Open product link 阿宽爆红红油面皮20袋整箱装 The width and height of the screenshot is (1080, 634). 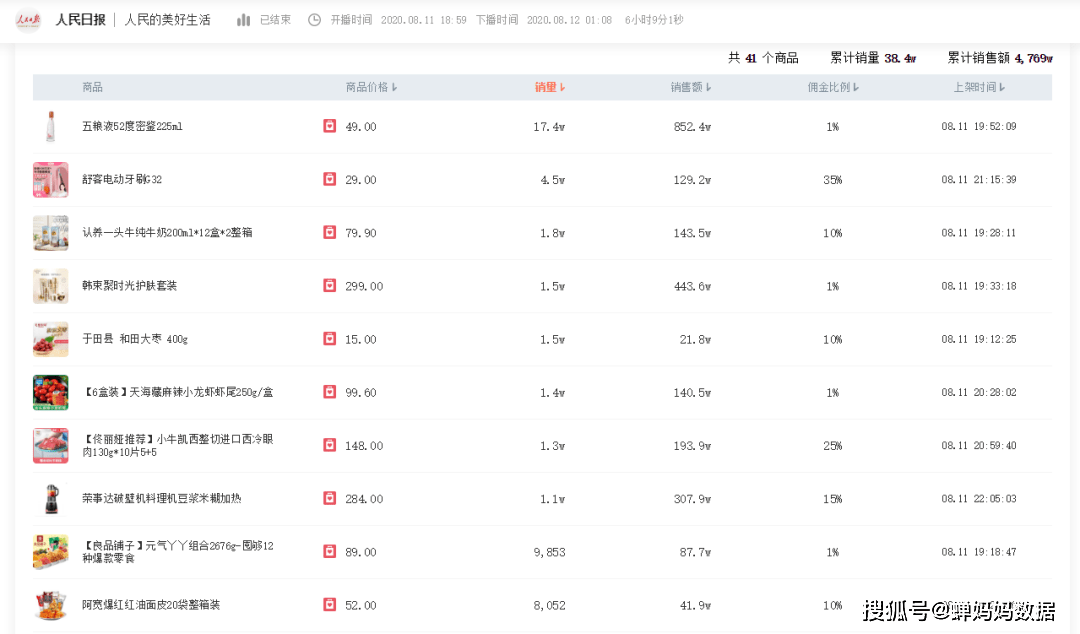coord(151,604)
